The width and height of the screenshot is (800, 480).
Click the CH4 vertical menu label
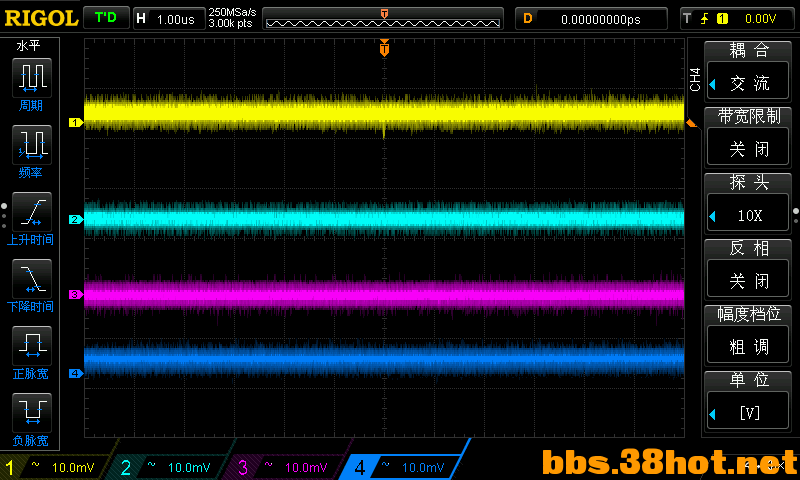tap(695, 79)
